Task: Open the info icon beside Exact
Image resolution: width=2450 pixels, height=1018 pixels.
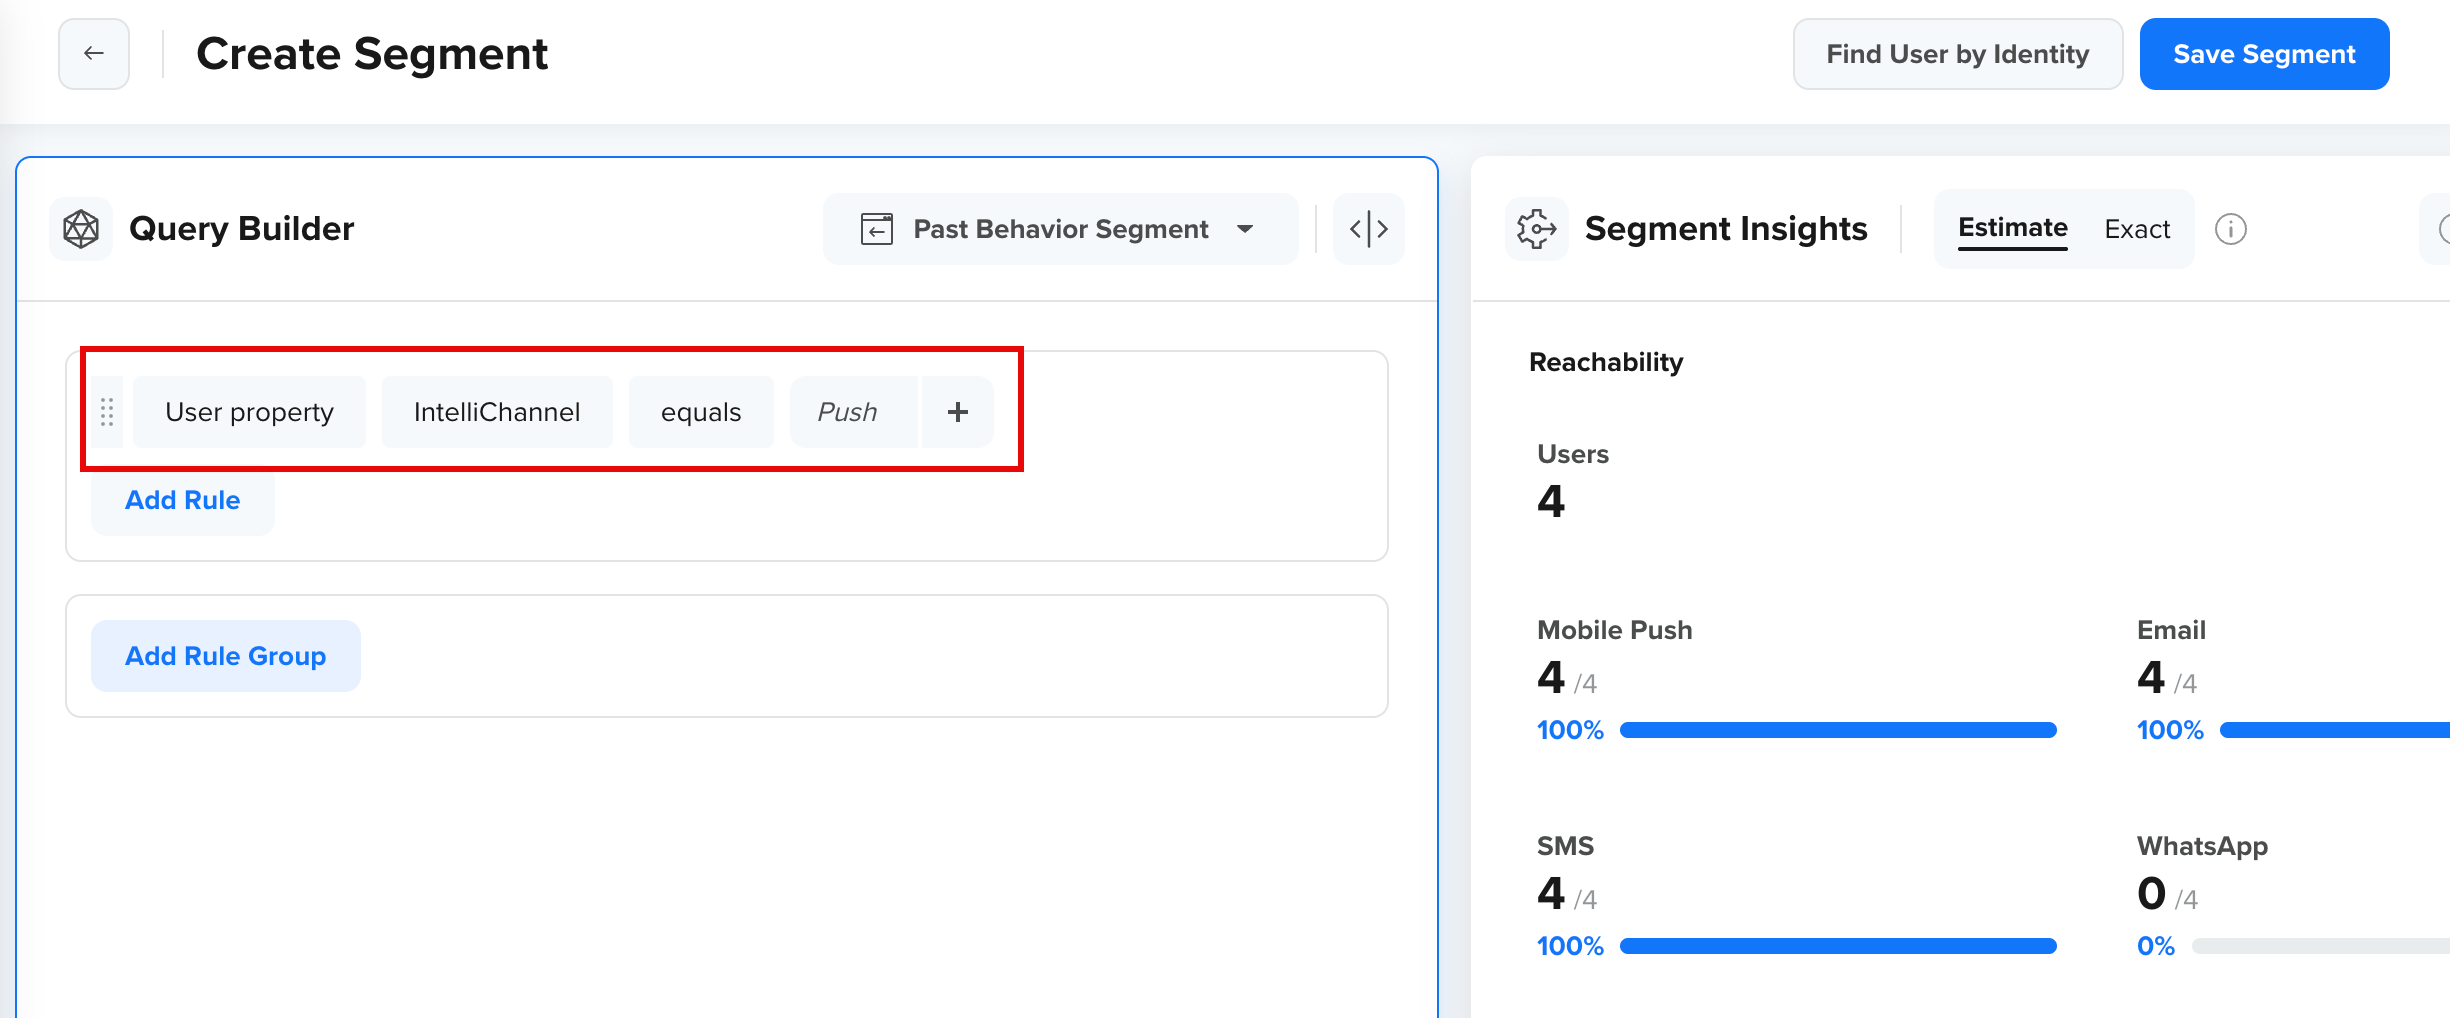Action: coord(2231,229)
